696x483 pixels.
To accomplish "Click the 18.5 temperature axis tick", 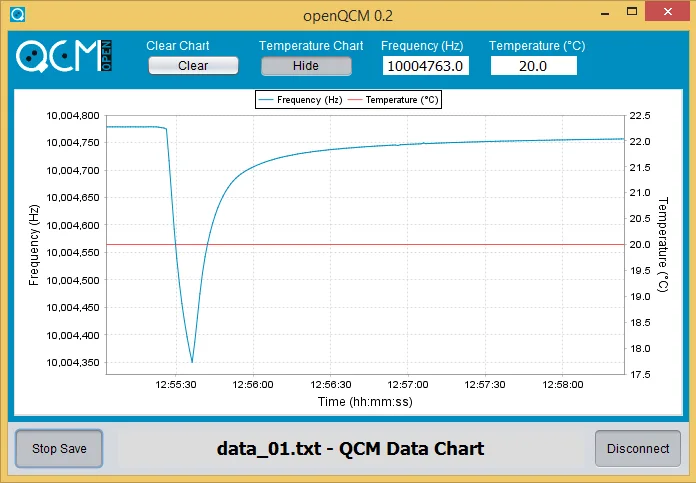I will tap(640, 323).
